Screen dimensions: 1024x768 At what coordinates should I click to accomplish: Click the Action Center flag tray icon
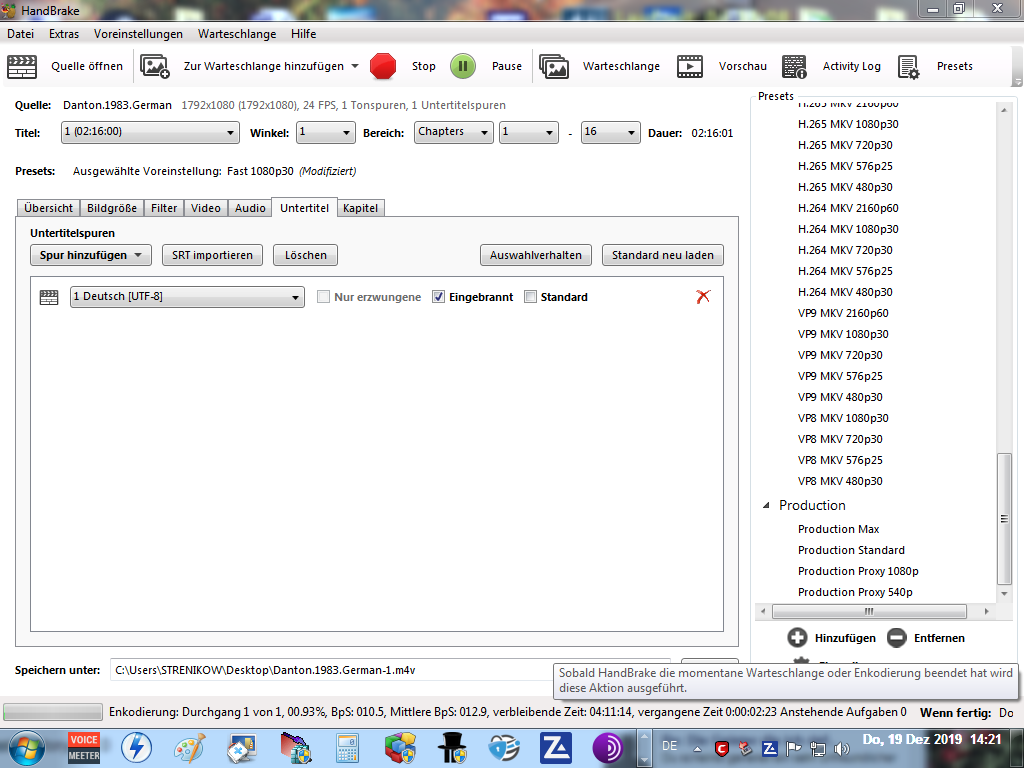(x=793, y=748)
